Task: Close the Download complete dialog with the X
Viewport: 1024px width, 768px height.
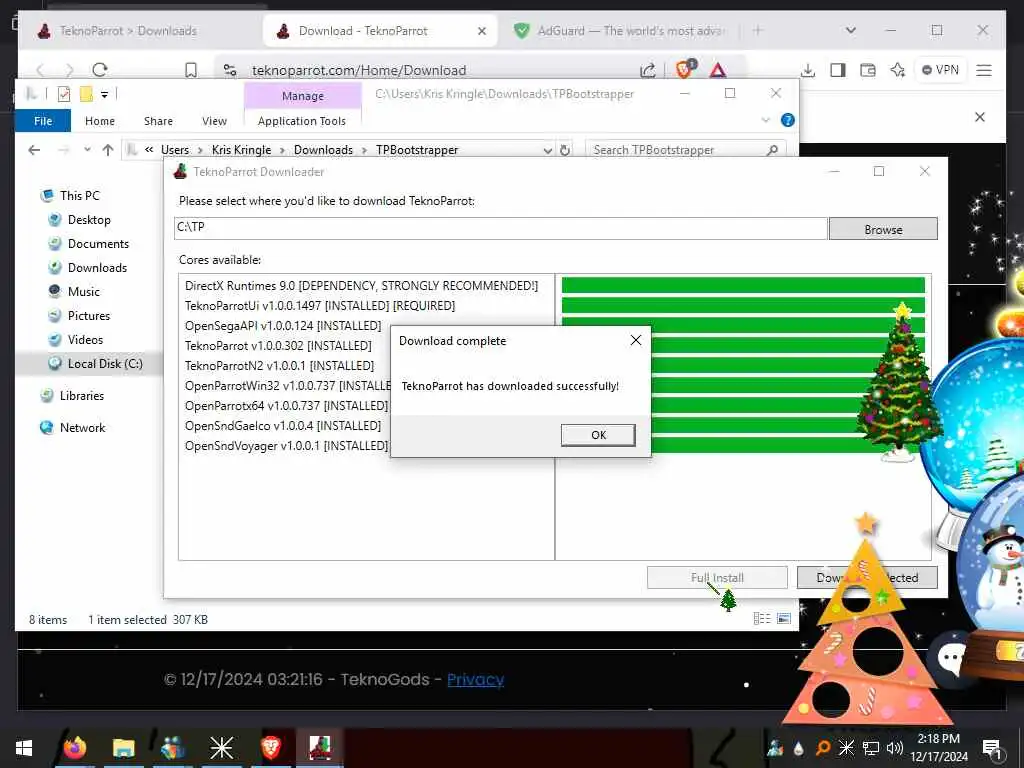Action: tap(635, 340)
